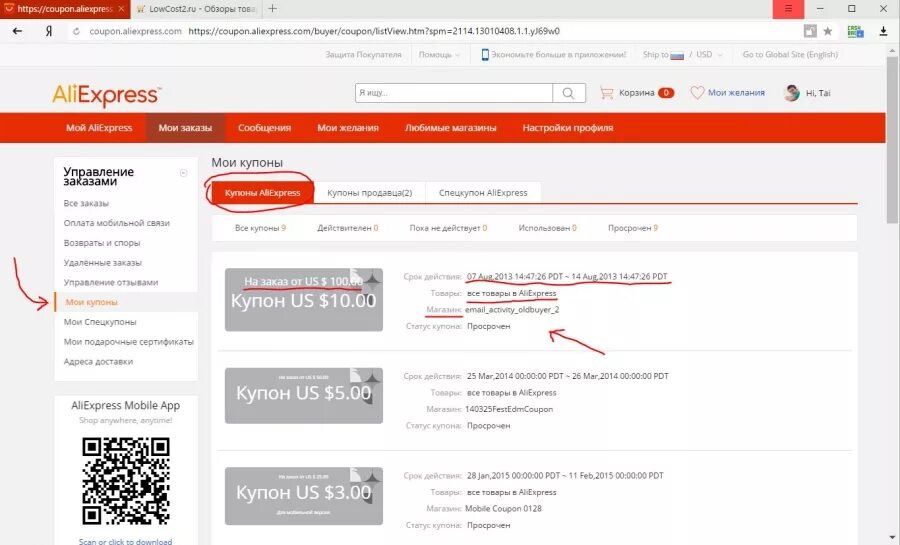Open Yandex home via the Я icon
The image size is (900, 545).
click(x=49, y=31)
